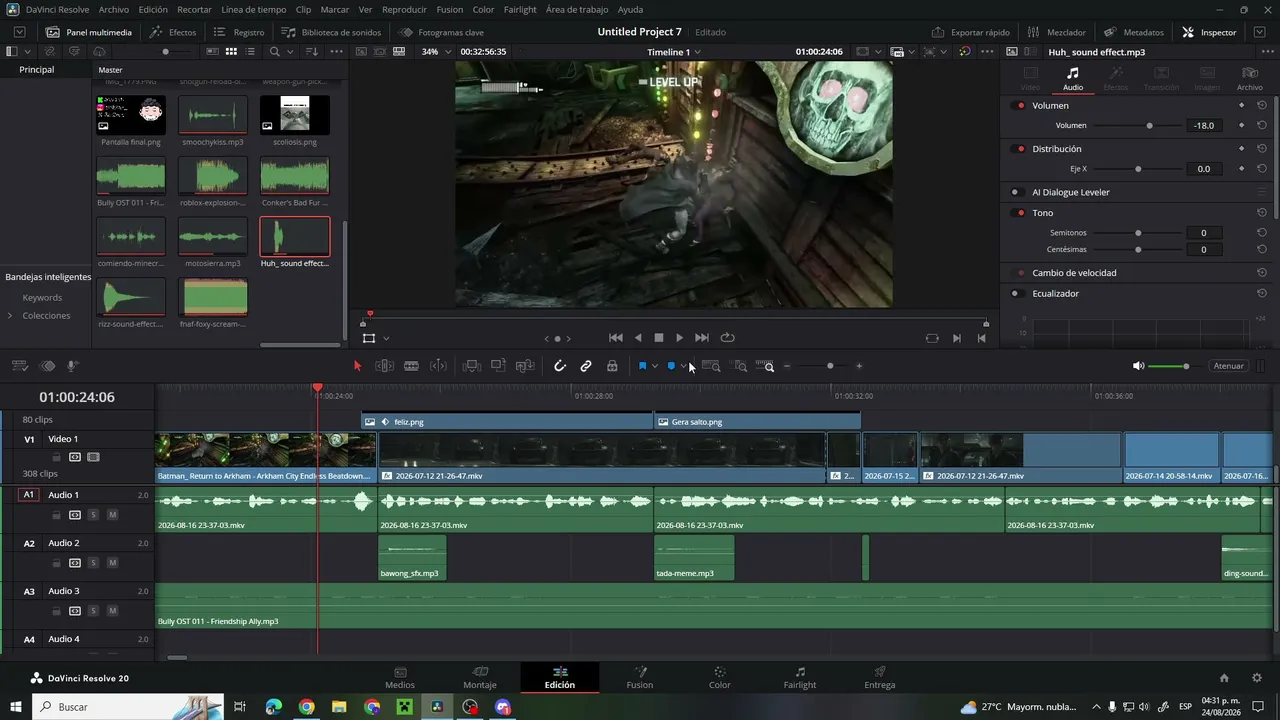The width and height of the screenshot is (1280, 720).
Task: Add keyframe for Eje X
Action: [x=1242, y=169]
